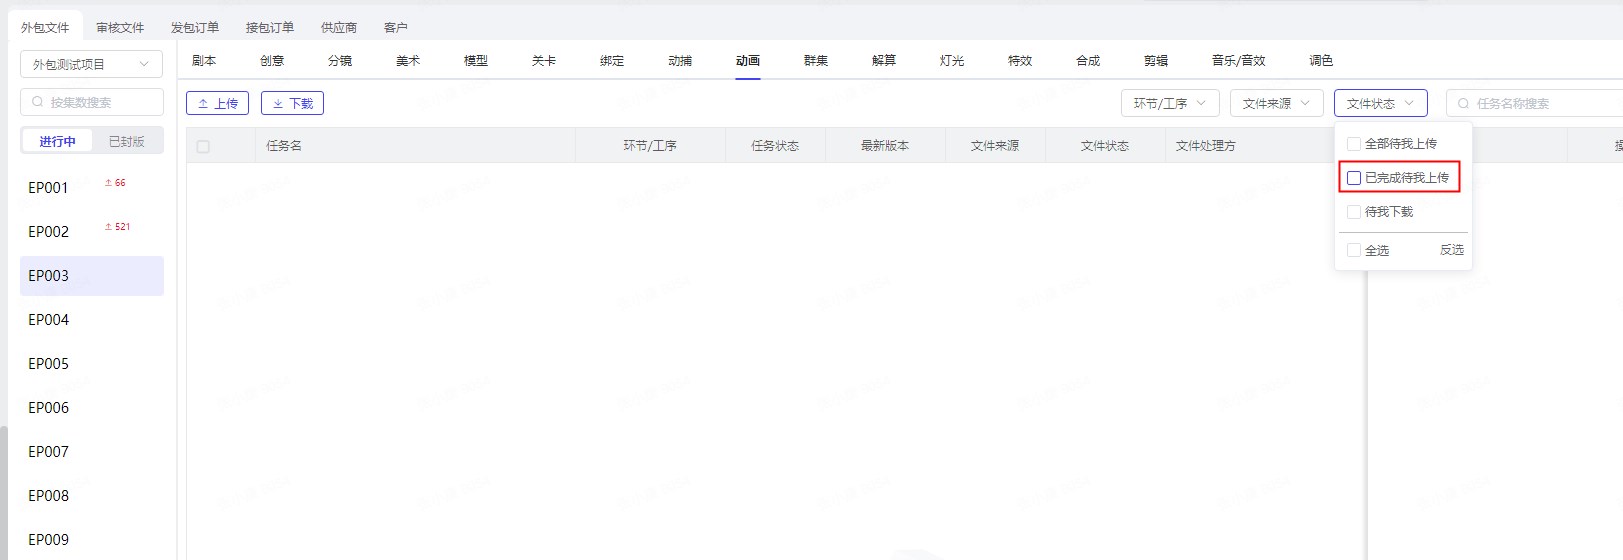1623x560 pixels.
Task: Enable the 已完成待我上传 filter checkbox
Action: (x=1354, y=178)
